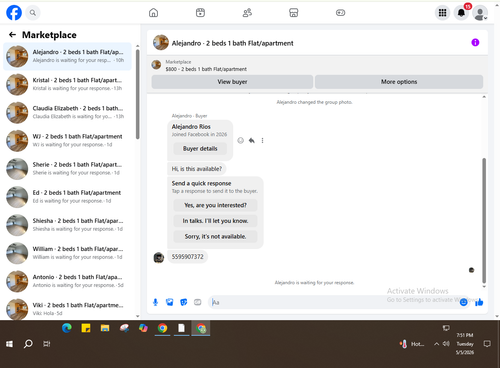Open the taskbar clock and date

click(x=465, y=344)
